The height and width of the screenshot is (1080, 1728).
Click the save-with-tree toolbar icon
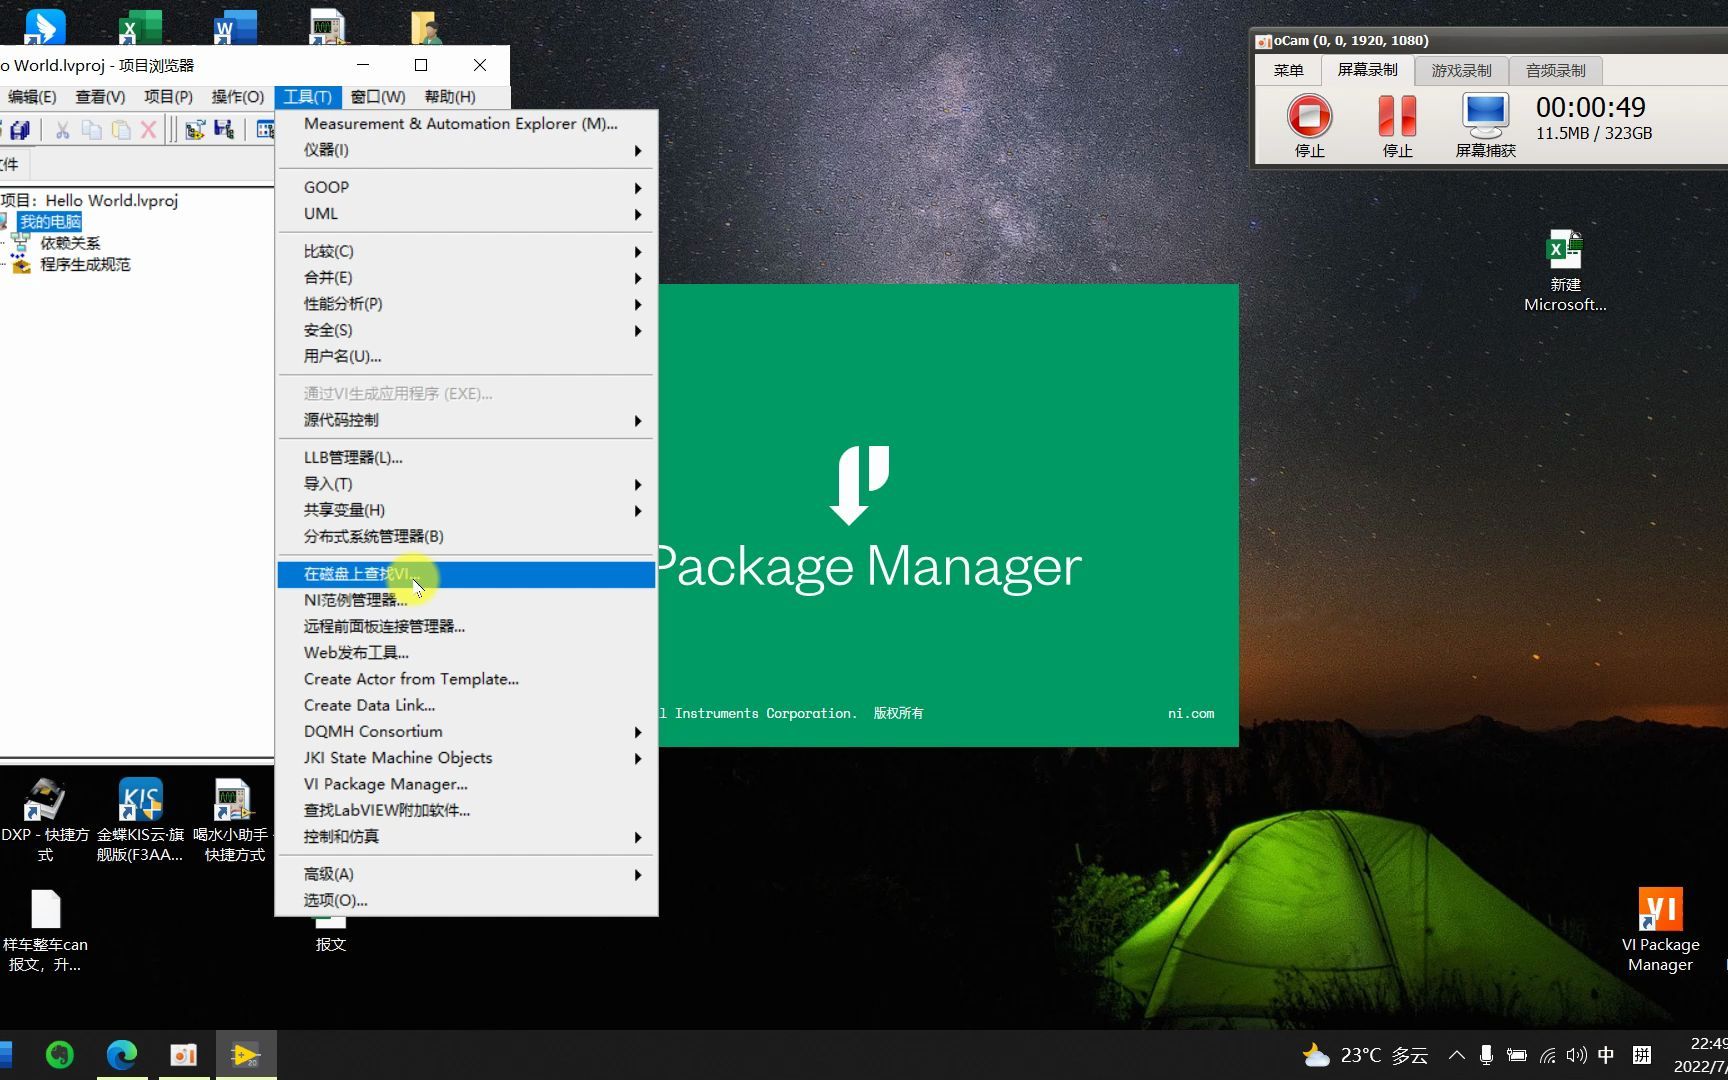(x=224, y=130)
